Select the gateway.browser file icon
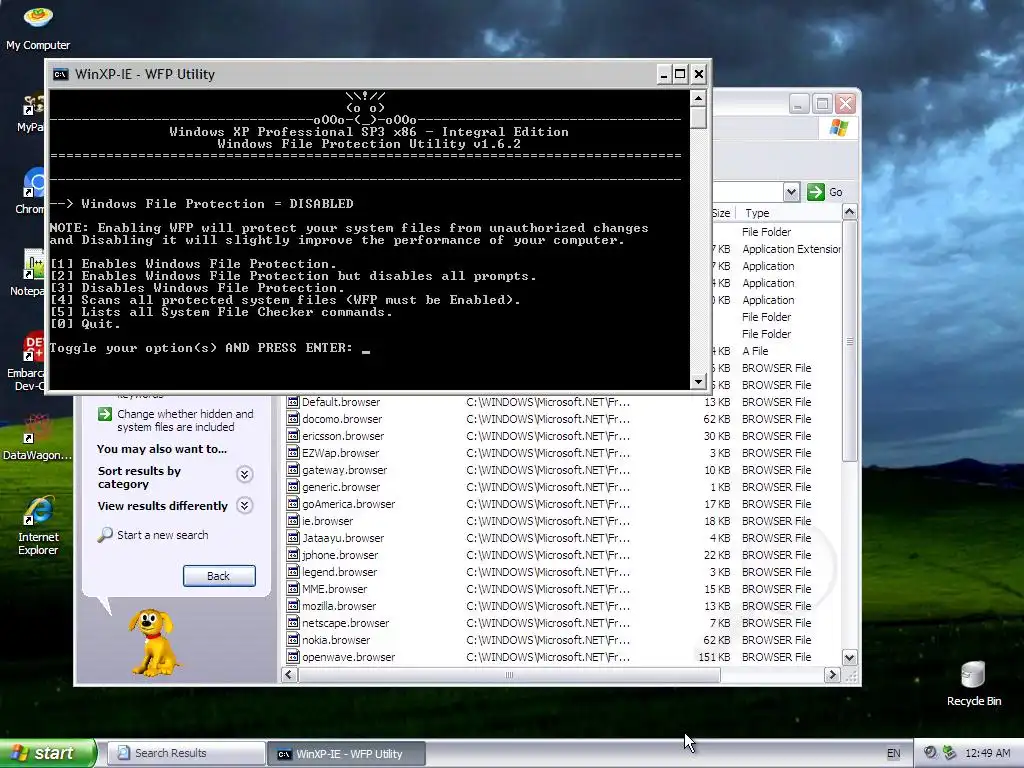The height and width of the screenshot is (768, 1024). (293, 470)
